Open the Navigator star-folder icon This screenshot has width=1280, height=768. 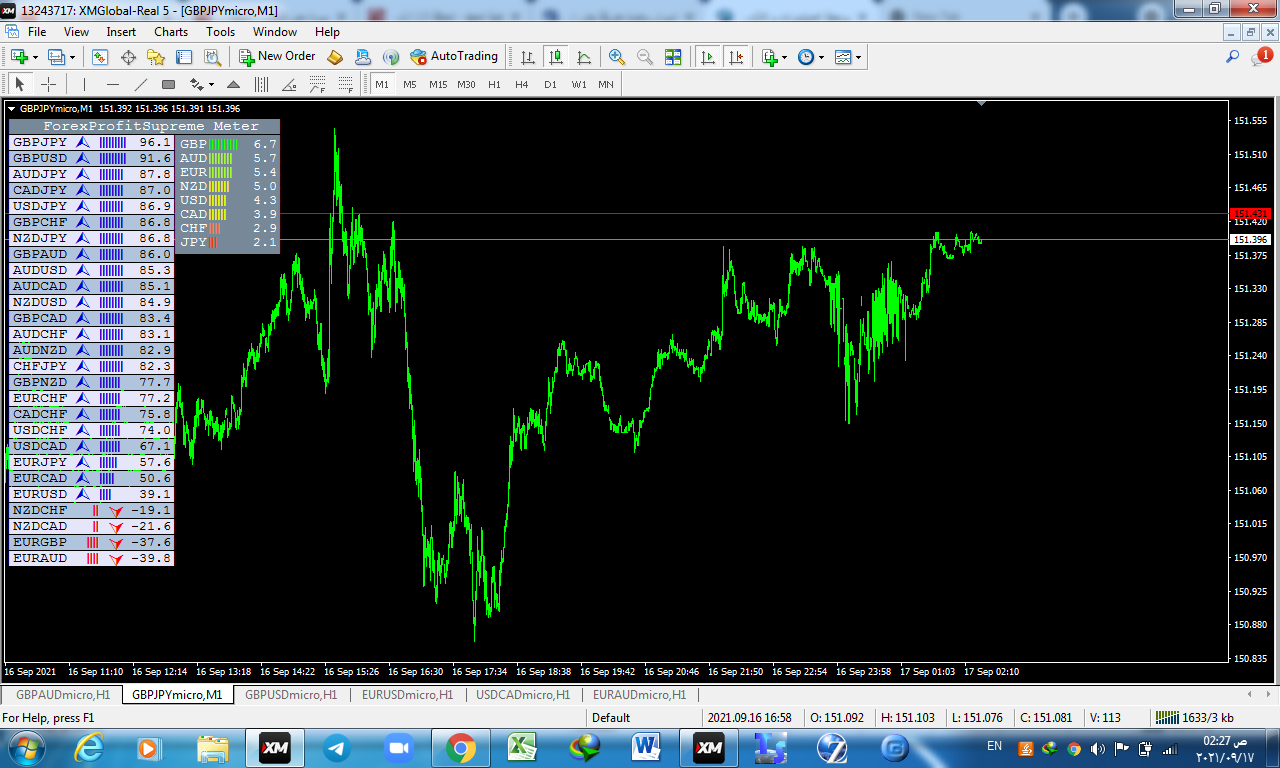tap(156, 57)
